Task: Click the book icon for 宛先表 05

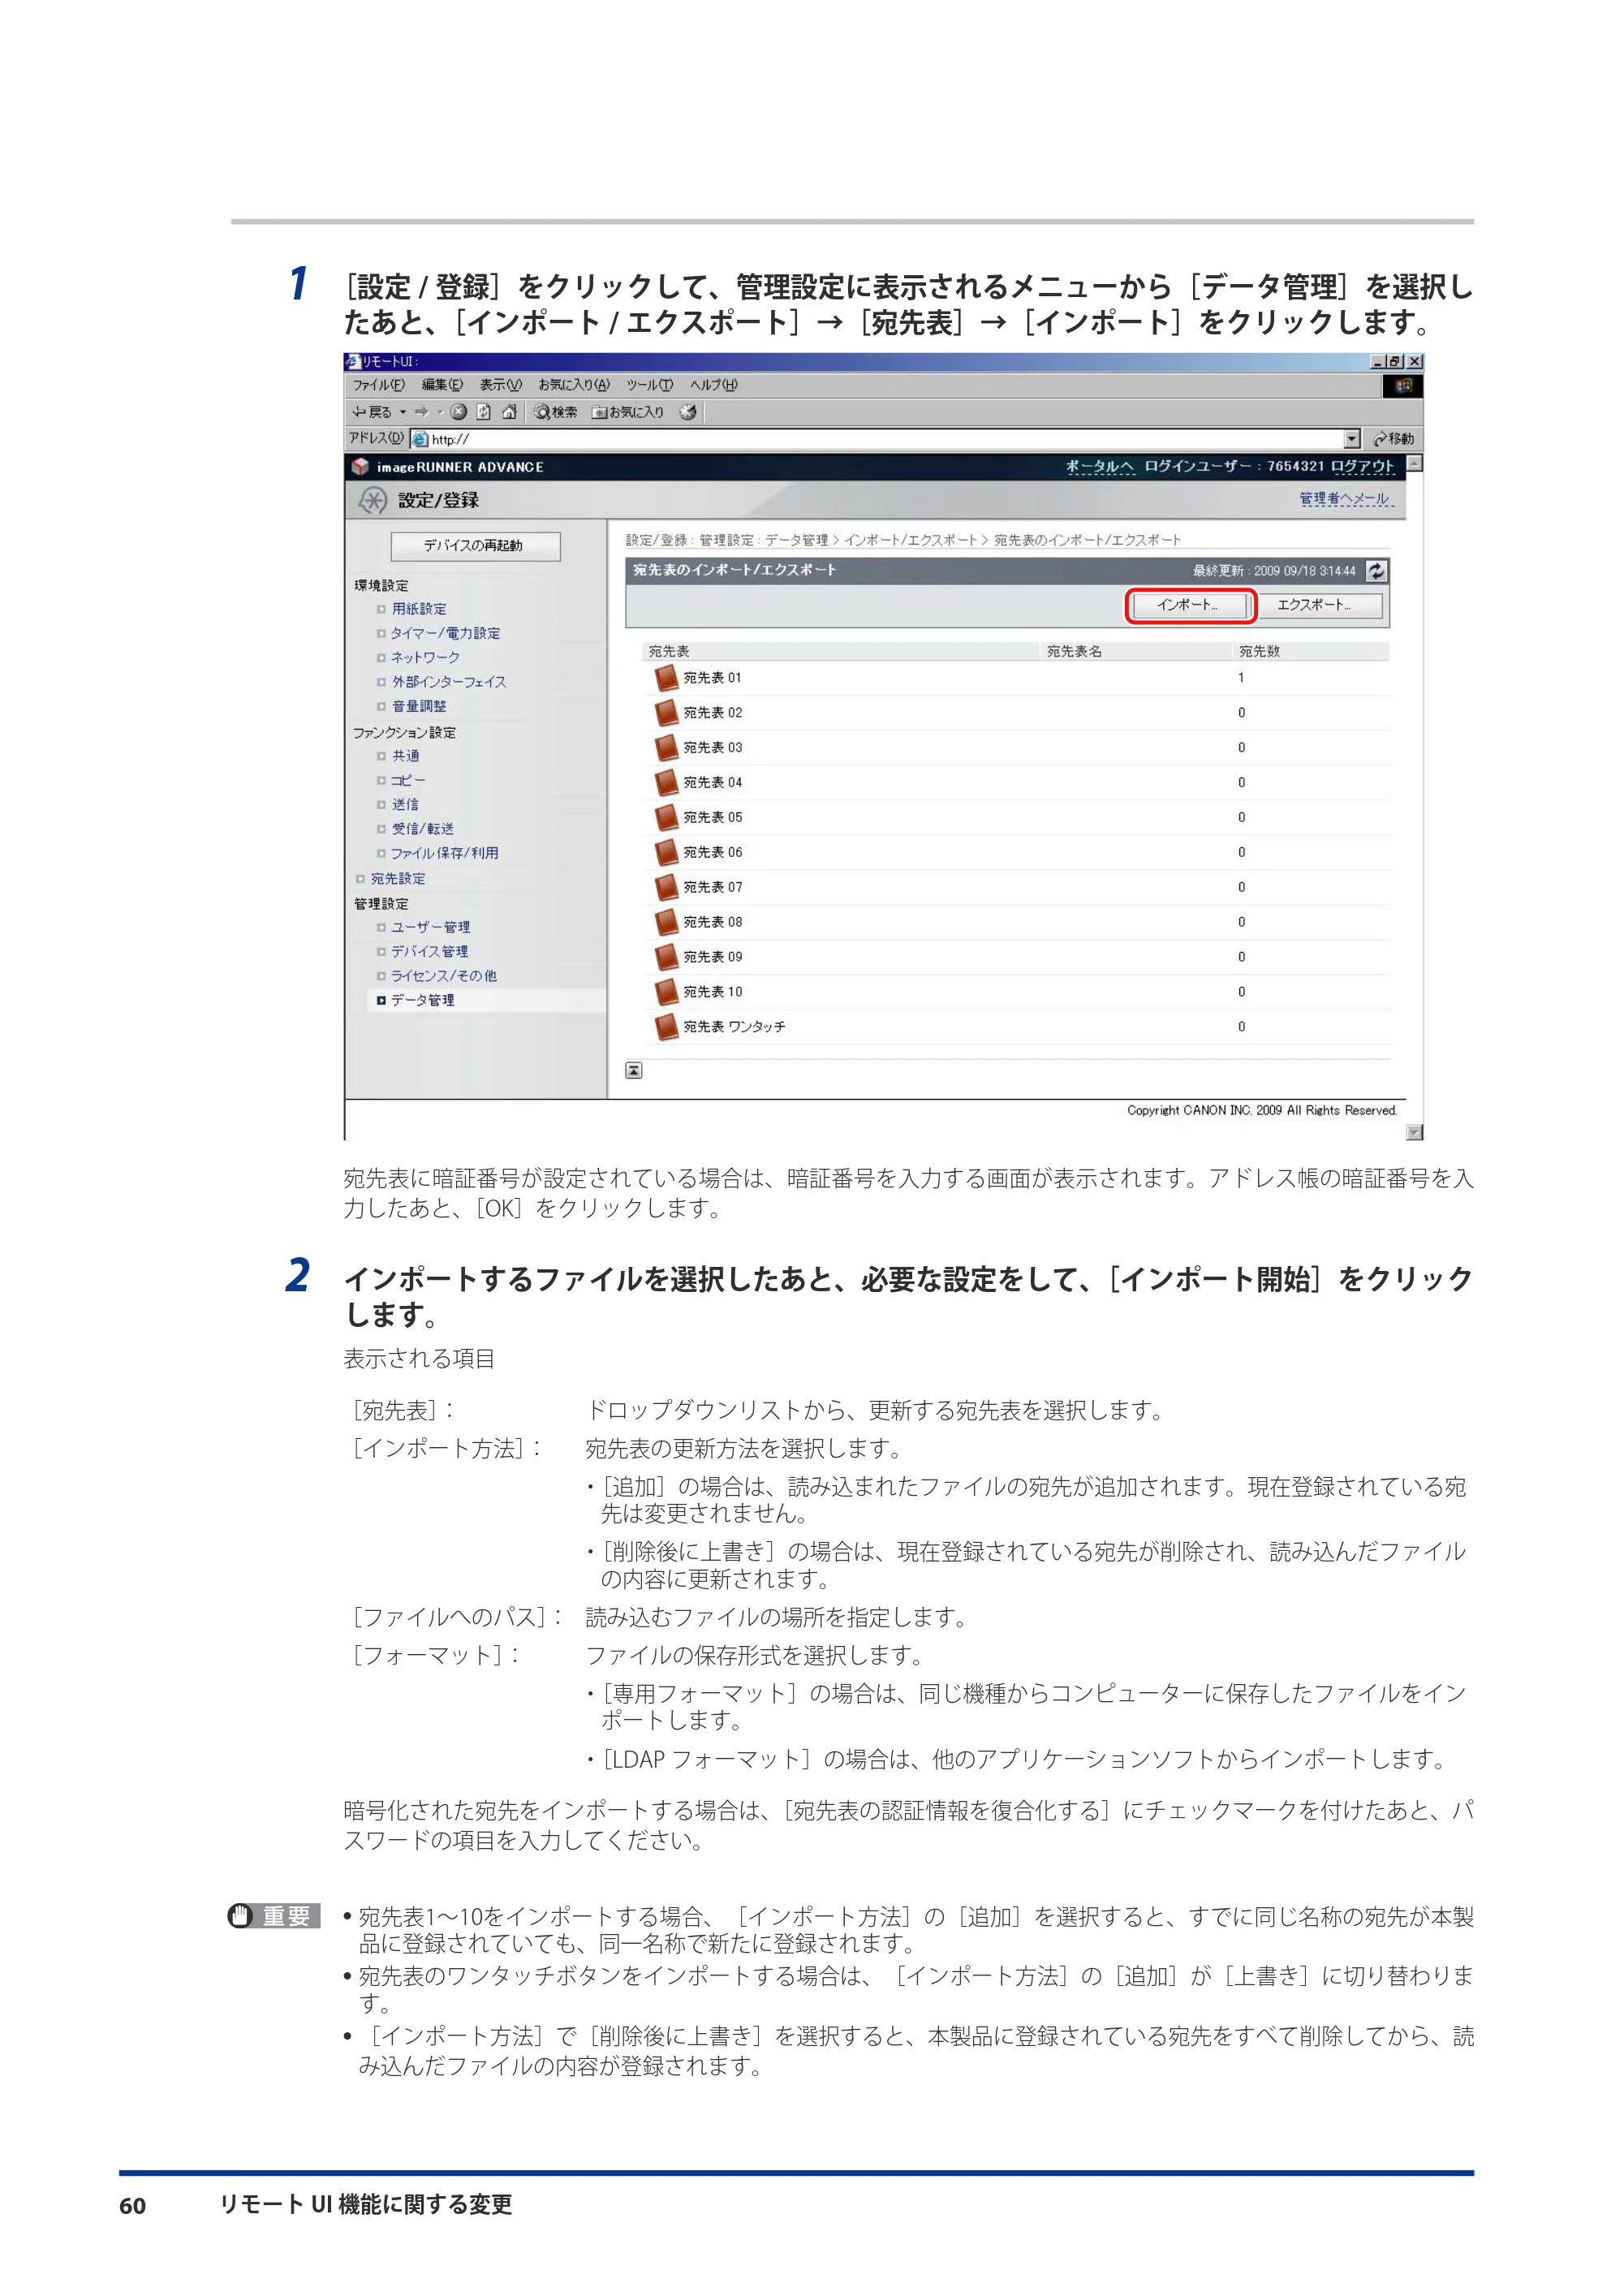Action: 666,818
